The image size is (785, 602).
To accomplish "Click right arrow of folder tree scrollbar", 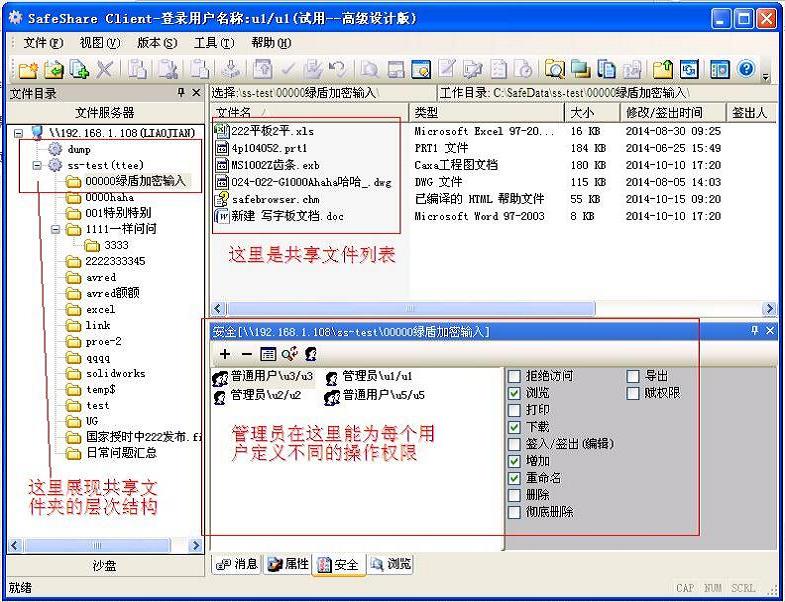I will click(x=196, y=545).
